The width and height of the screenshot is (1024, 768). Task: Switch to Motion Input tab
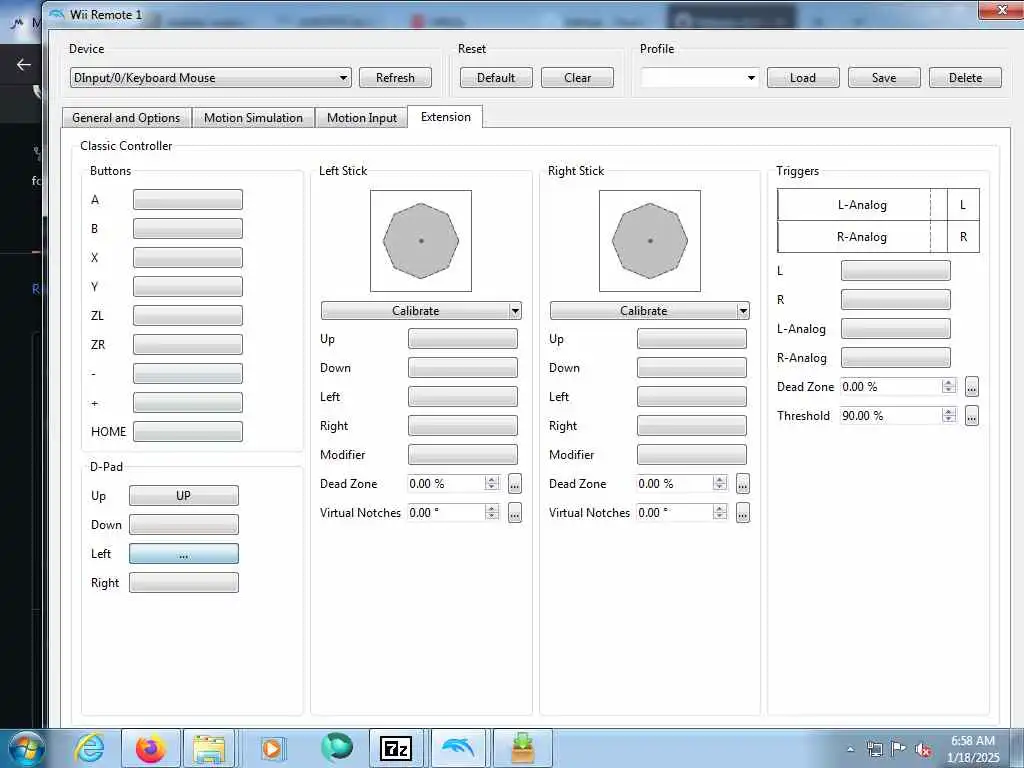pyautogui.click(x=362, y=118)
